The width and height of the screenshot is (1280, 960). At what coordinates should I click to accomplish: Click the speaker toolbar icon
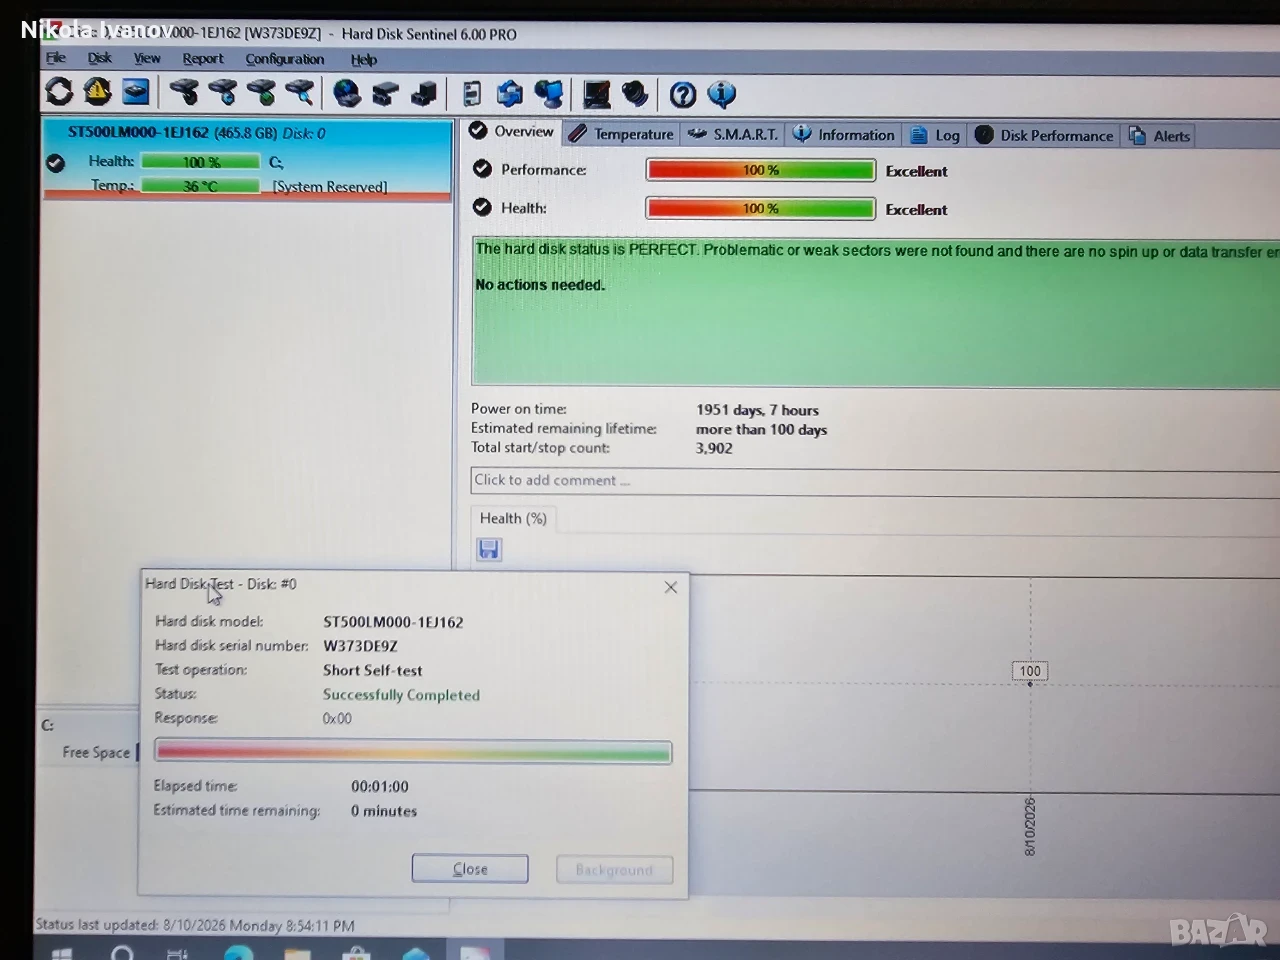click(635, 95)
